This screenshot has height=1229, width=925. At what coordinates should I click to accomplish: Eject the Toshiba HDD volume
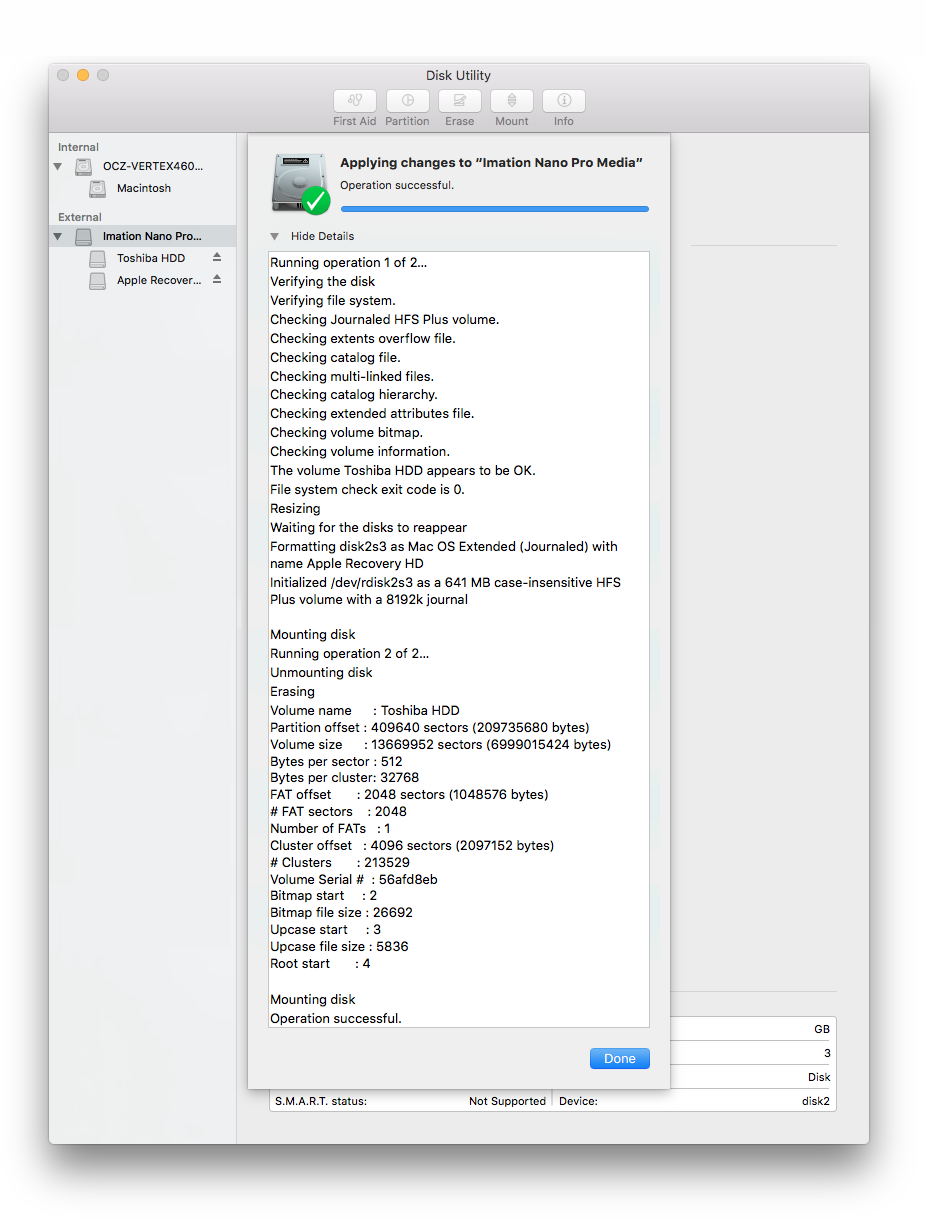[217, 258]
